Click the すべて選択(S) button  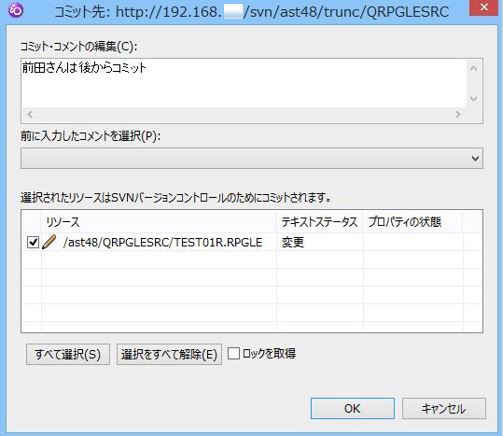68,354
